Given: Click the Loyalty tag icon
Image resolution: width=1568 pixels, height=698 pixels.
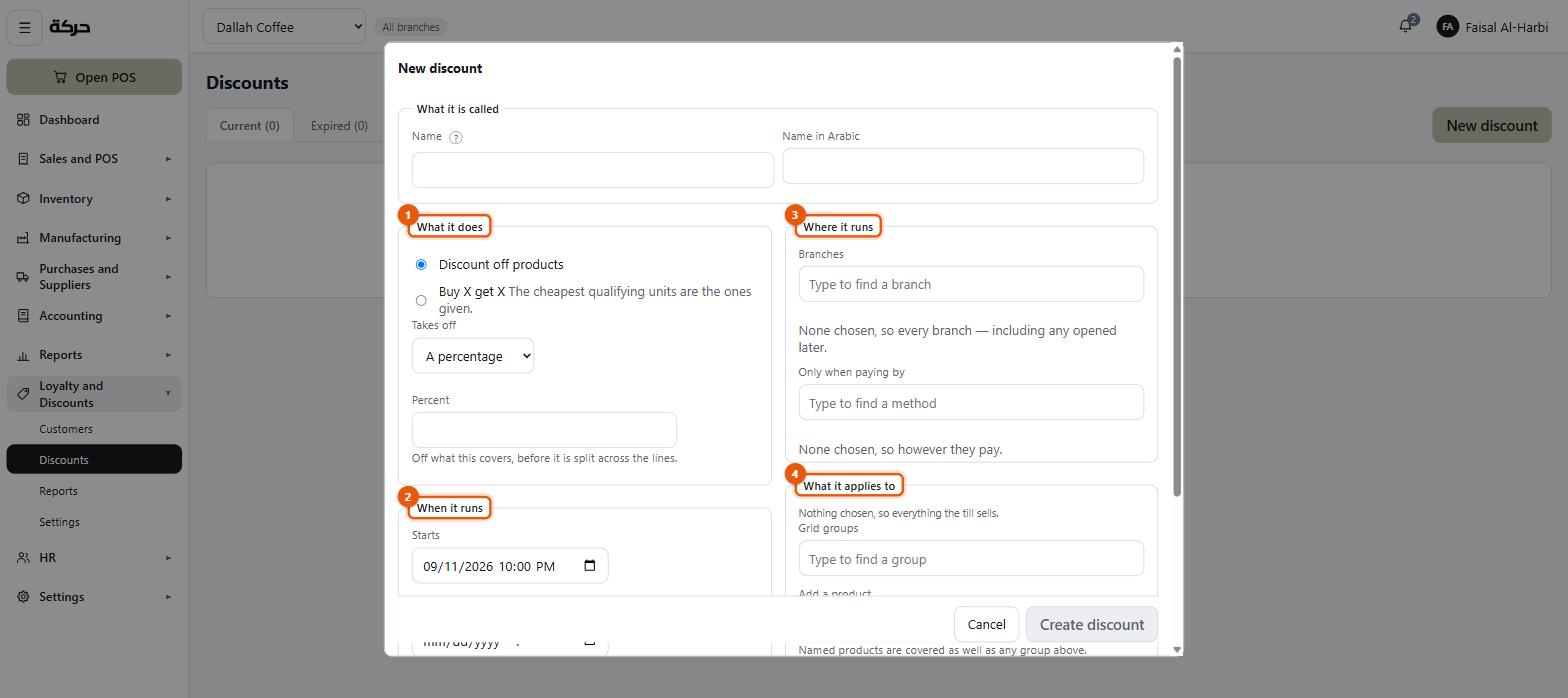Looking at the screenshot, I should 23,394.
